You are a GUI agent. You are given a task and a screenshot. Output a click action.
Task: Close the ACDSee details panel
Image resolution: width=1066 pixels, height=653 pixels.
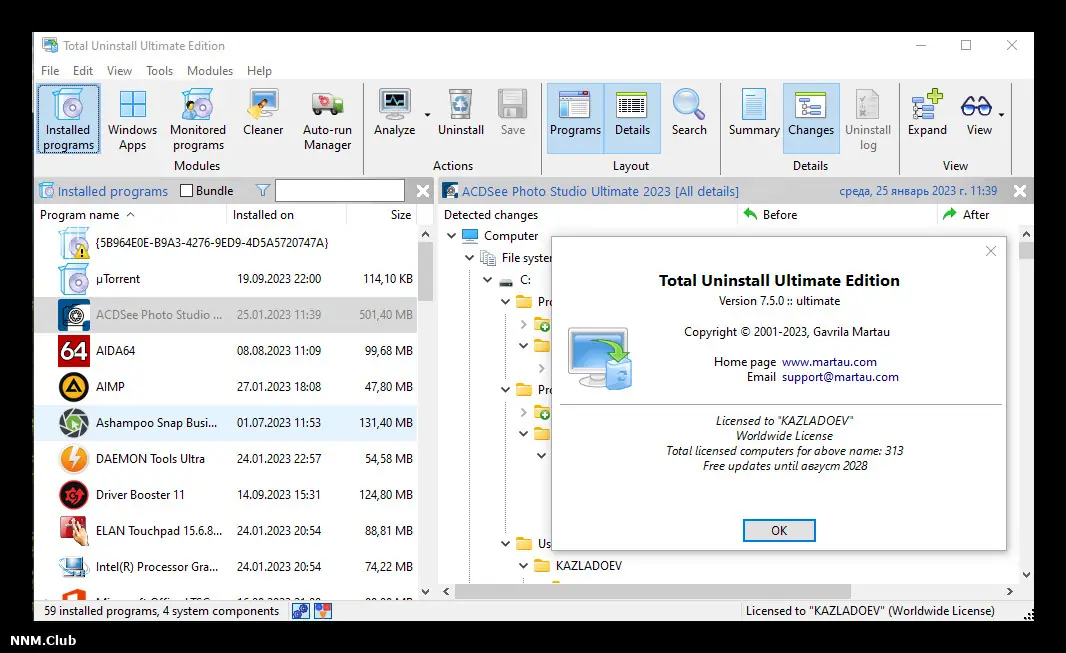coord(1020,191)
